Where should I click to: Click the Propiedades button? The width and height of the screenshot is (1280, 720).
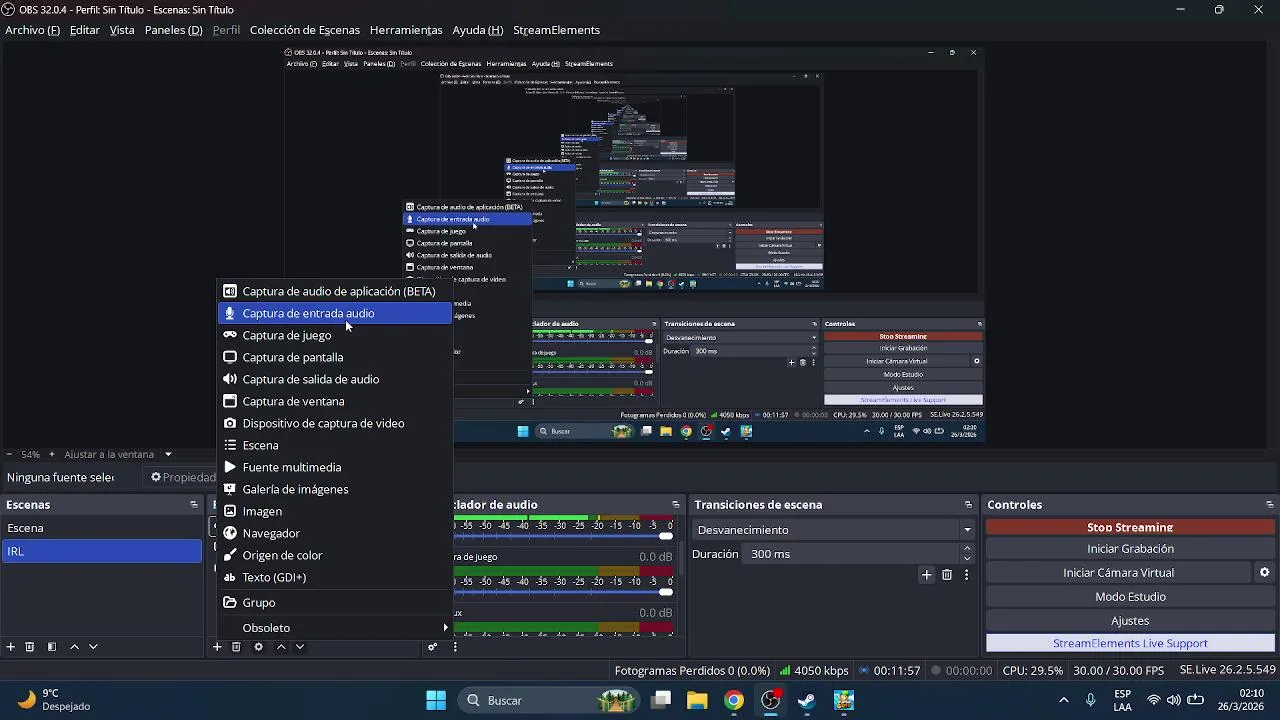(x=182, y=478)
